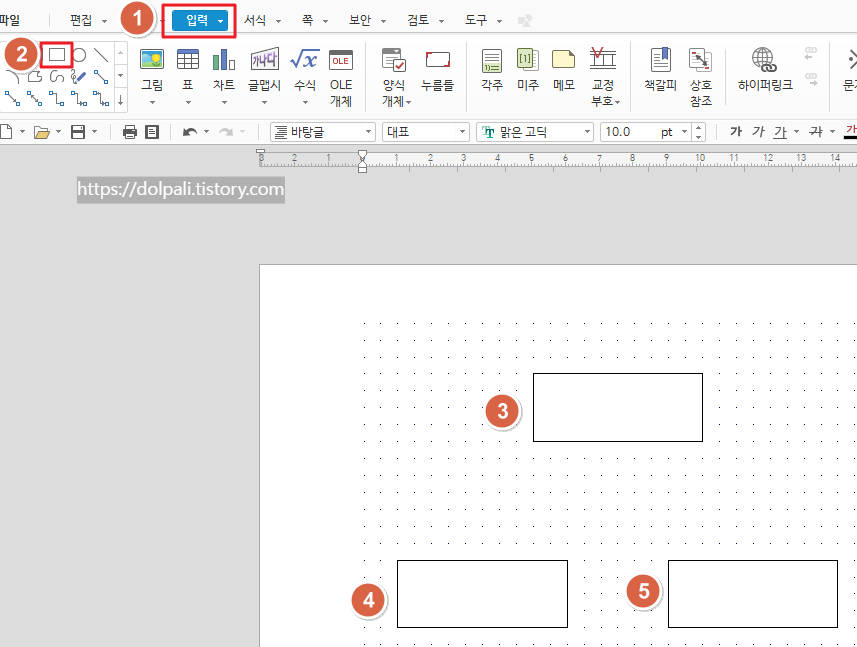Expand the 그림 dropdown arrow
857x647 pixels.
pyautogui.click(x=152, y=102)
